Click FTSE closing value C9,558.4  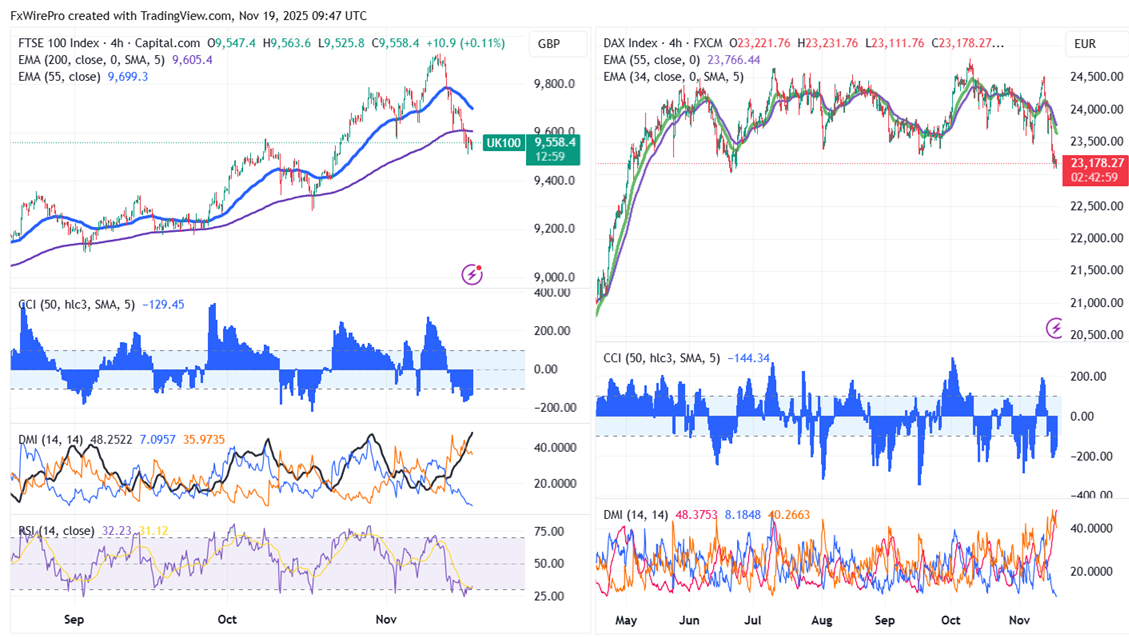[395, 43]
